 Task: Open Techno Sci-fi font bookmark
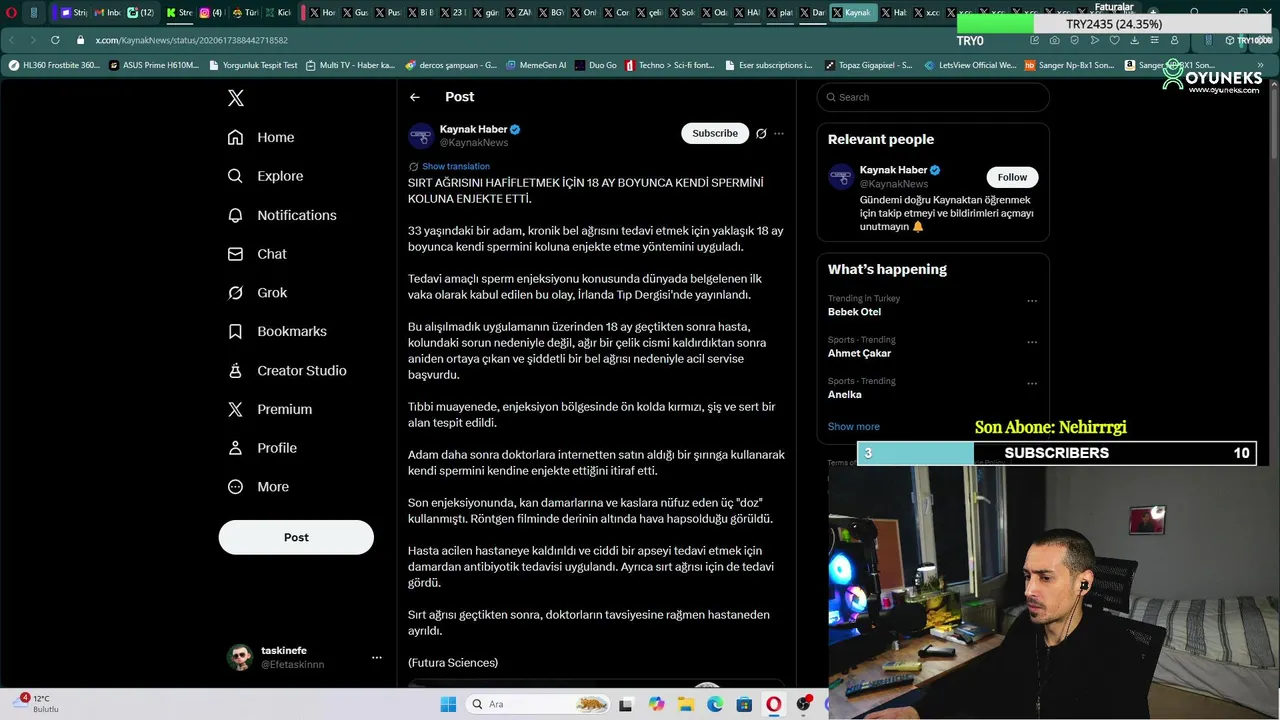tap(670, 65)
